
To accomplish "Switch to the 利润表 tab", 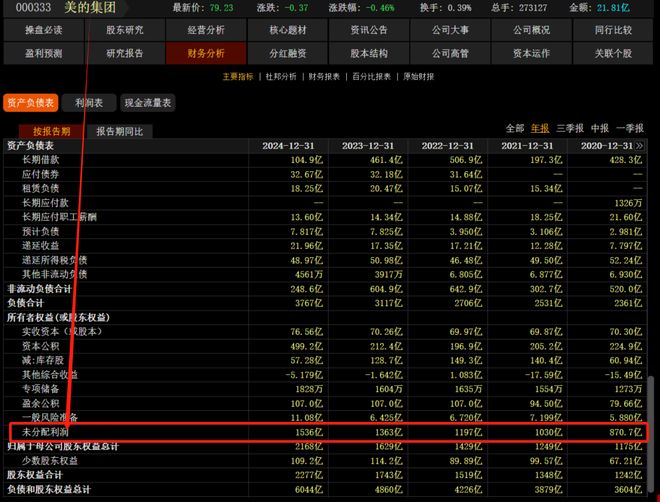I will click(x=88, y=102).
